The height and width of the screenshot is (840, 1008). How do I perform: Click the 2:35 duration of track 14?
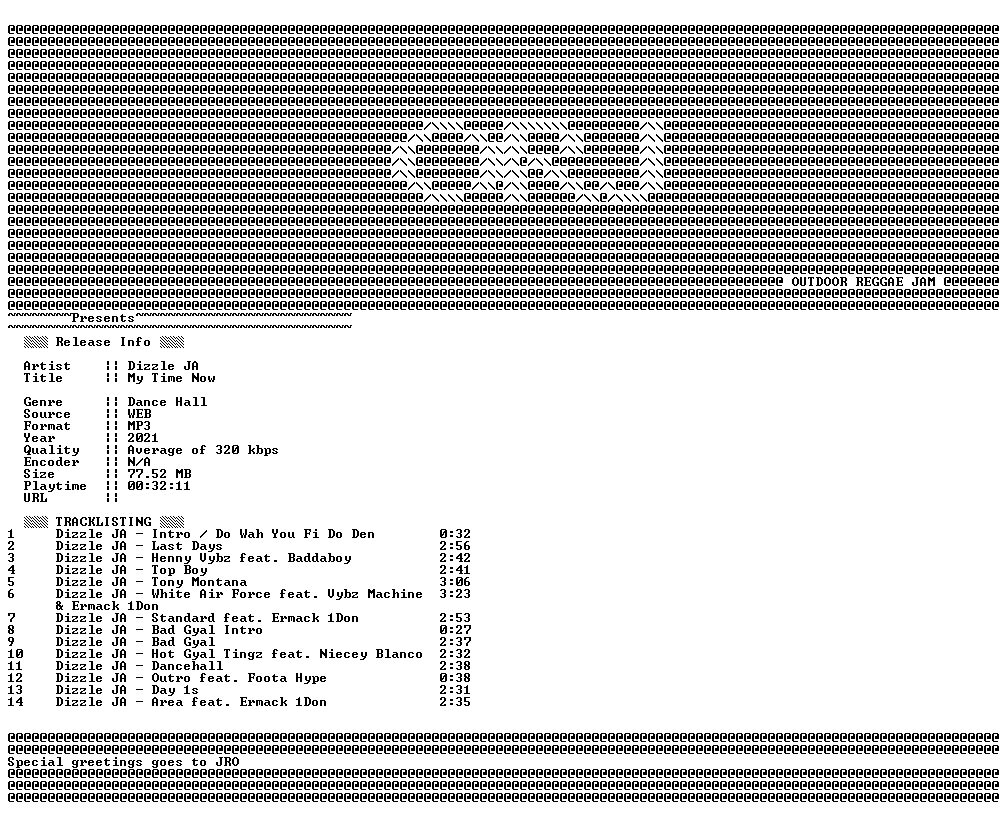(455, 702)
